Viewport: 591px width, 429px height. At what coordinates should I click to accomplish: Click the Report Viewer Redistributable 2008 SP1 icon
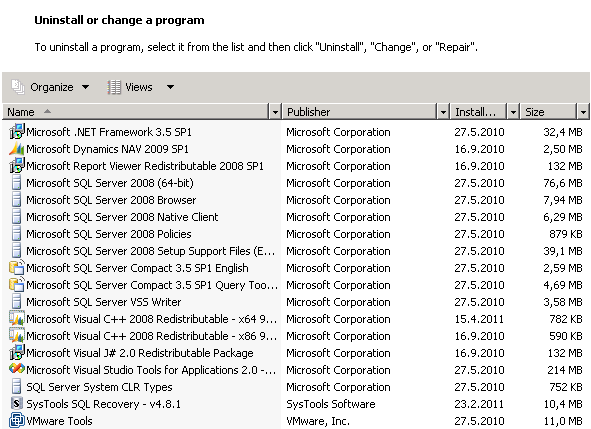pyautogui.click(x=17, y=165)
